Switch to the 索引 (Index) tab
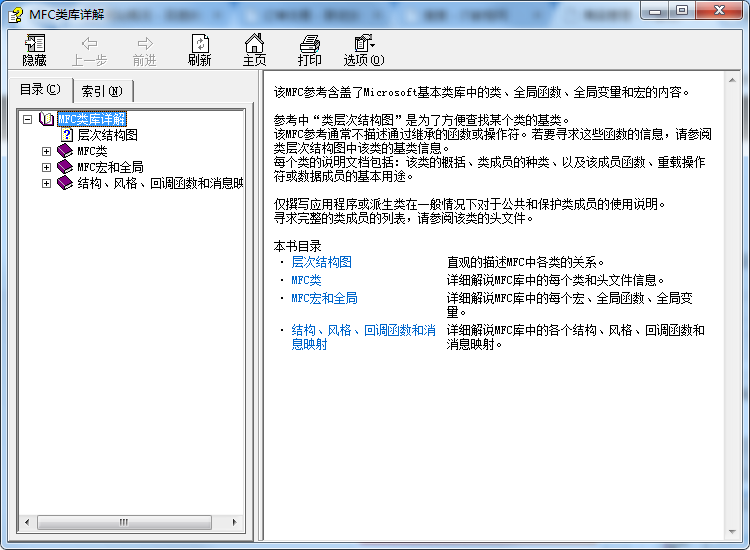Image resolution: width=750 pixels, height=550 pixels. 102,91
